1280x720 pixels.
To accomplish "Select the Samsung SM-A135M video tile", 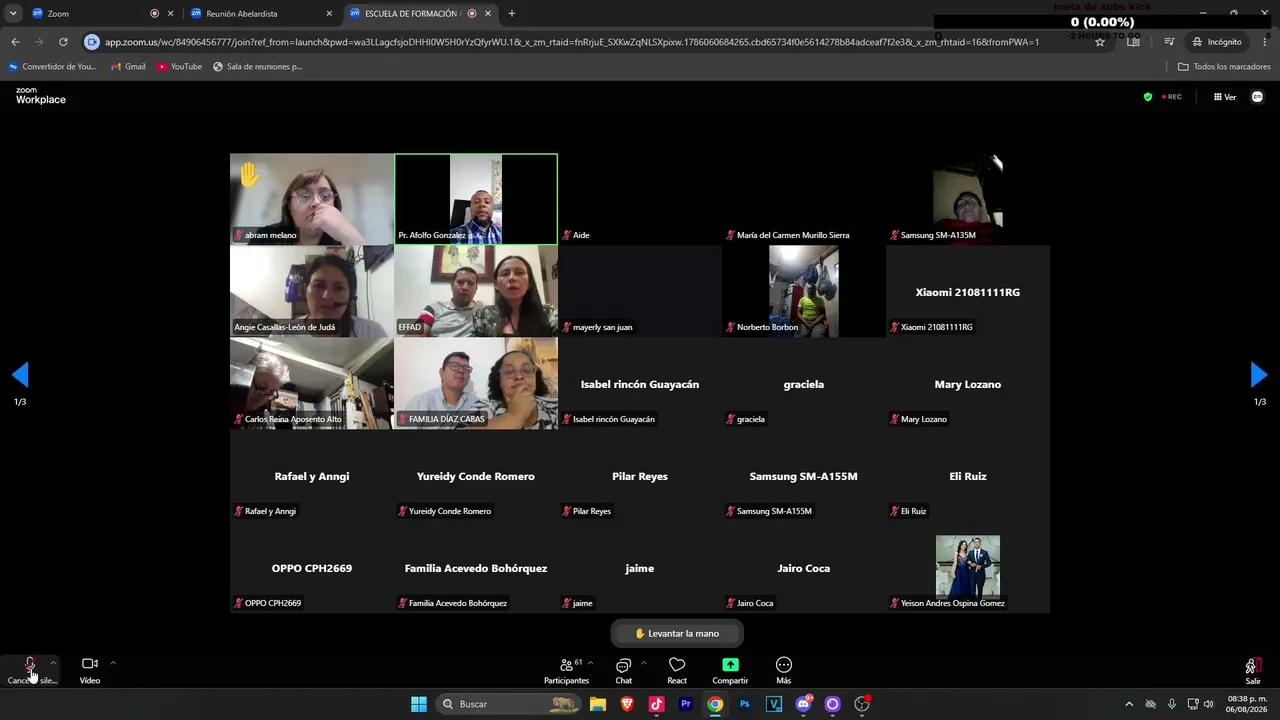I will [968, 199].
